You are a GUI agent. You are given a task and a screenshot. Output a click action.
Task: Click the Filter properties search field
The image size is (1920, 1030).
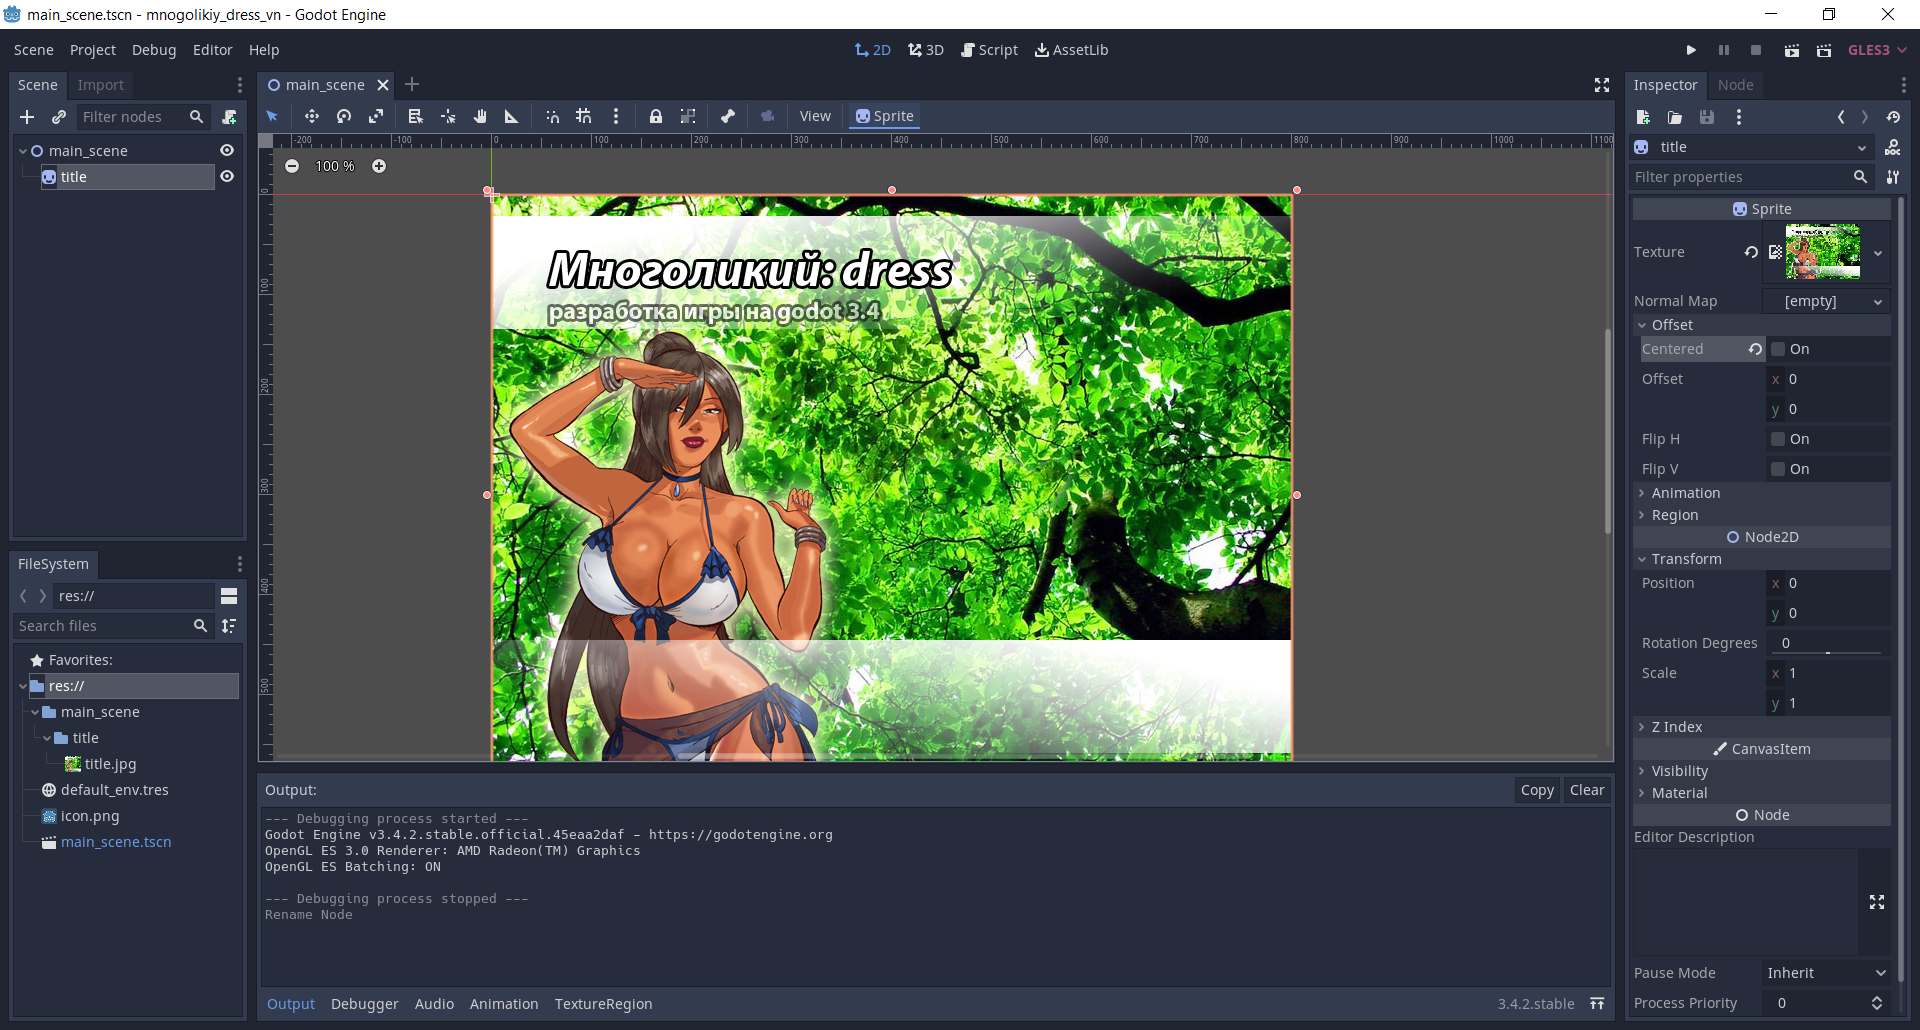point(1751,177)
